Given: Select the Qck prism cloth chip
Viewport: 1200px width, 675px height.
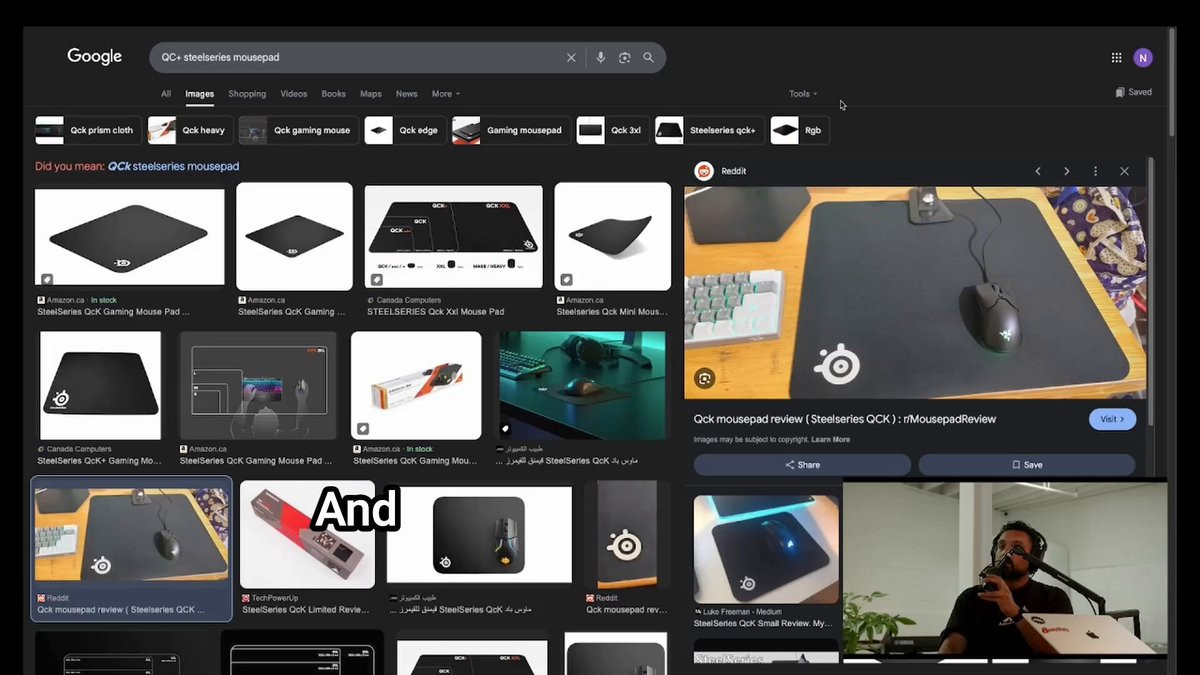Looking at the screenshot, I should tap(88, 130).
